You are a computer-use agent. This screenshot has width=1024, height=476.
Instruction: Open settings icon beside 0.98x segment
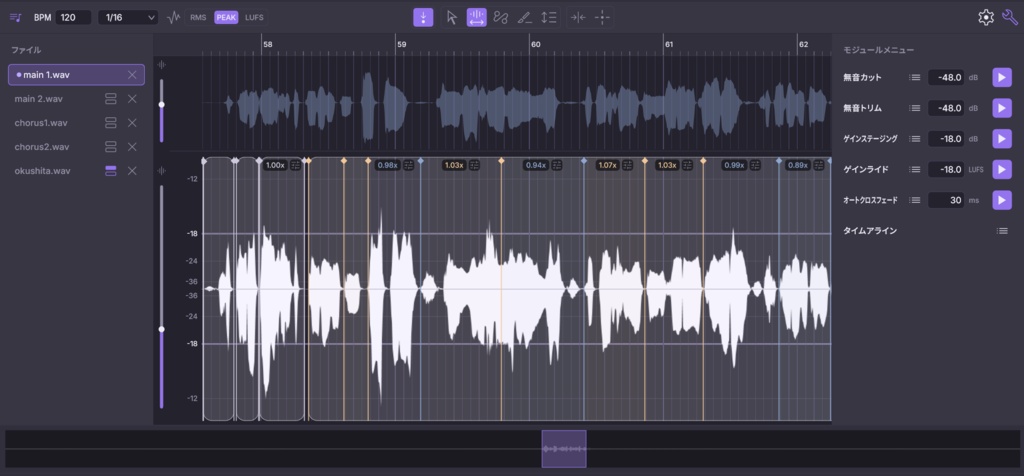[409, 165]
